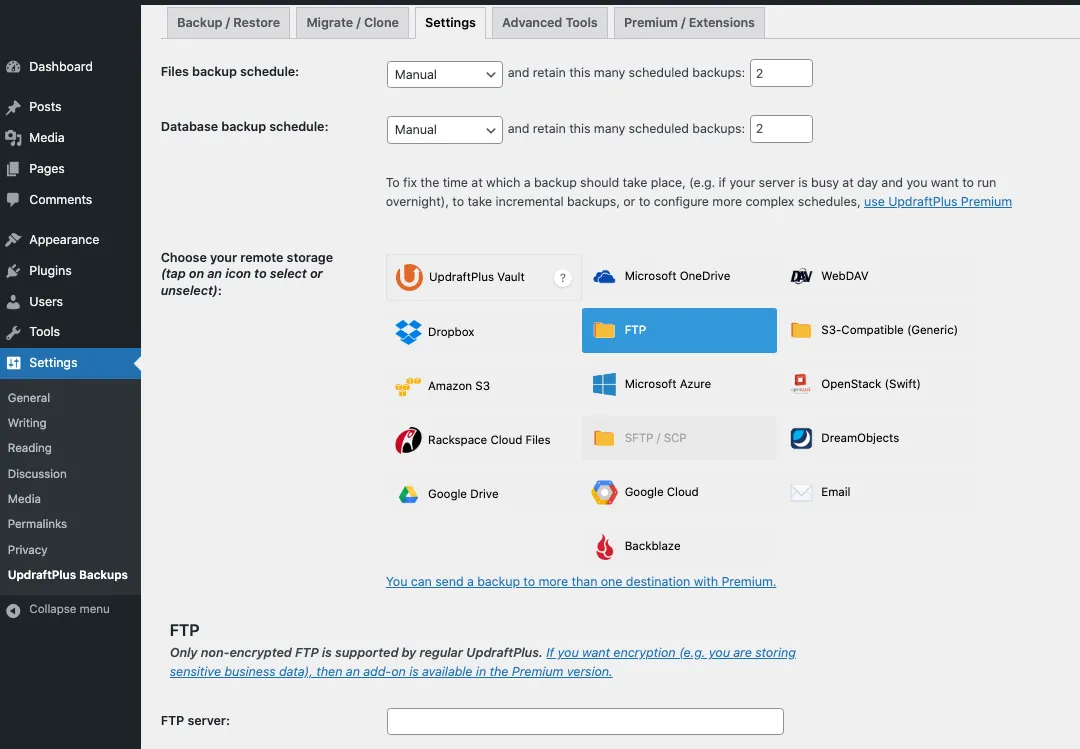The image size is (1080, 749).
Task: Click the UpdraftPlus Vault question mark help
Action: tap(563, 278)
